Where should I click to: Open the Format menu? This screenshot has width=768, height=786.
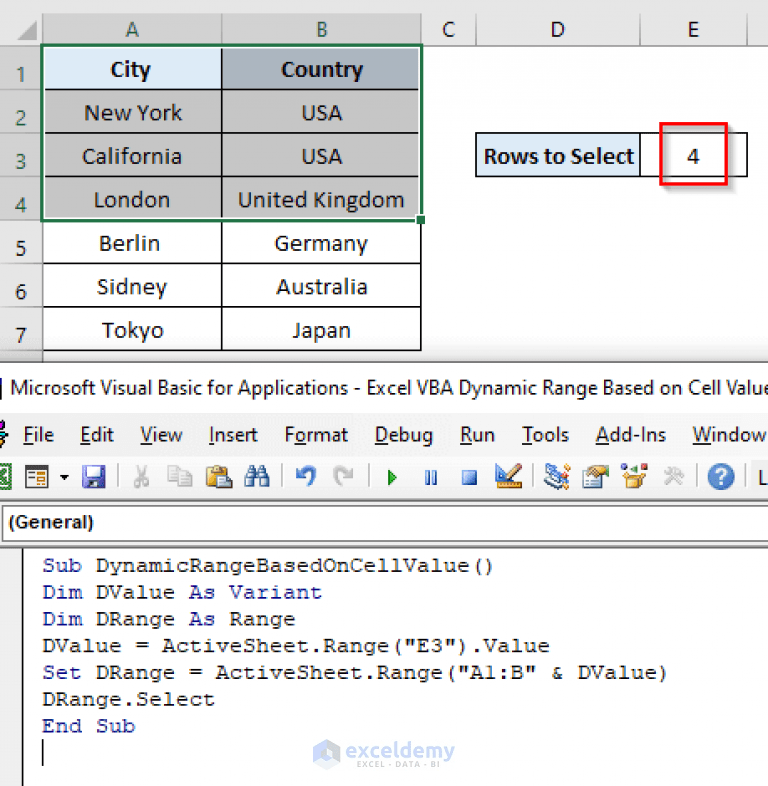(x=316, y=435)
